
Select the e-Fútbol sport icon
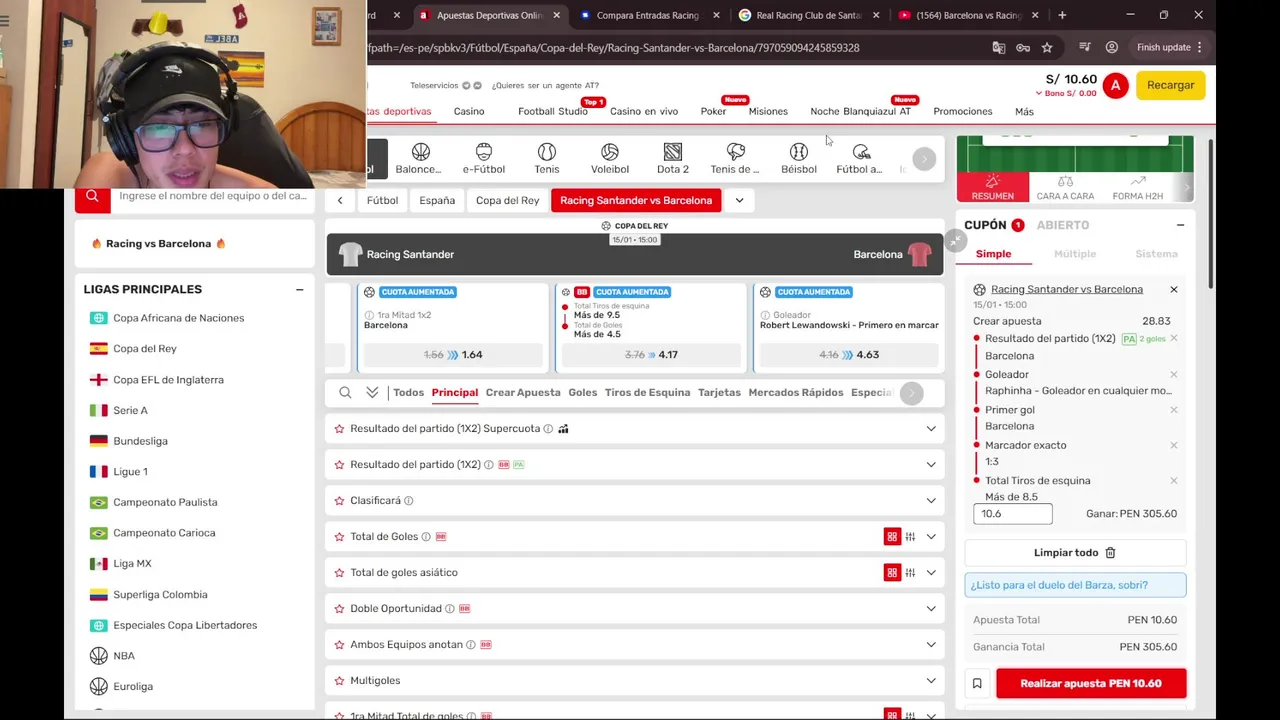pos(484,151)
